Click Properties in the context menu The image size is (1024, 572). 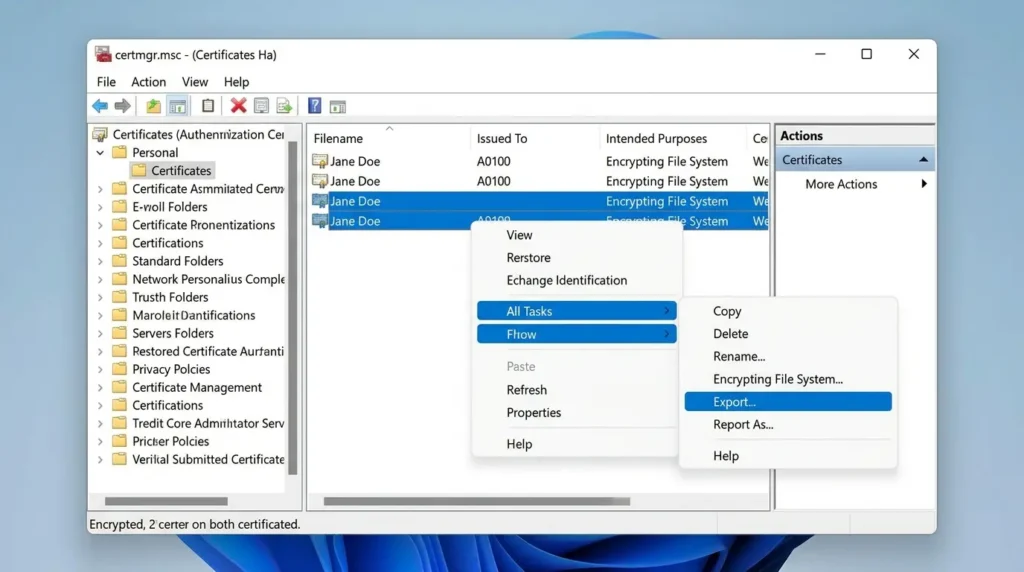534,413
